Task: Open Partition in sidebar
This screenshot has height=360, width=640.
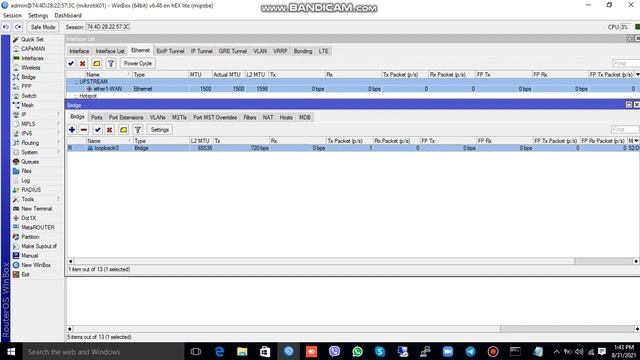Action: pos(30,237)
